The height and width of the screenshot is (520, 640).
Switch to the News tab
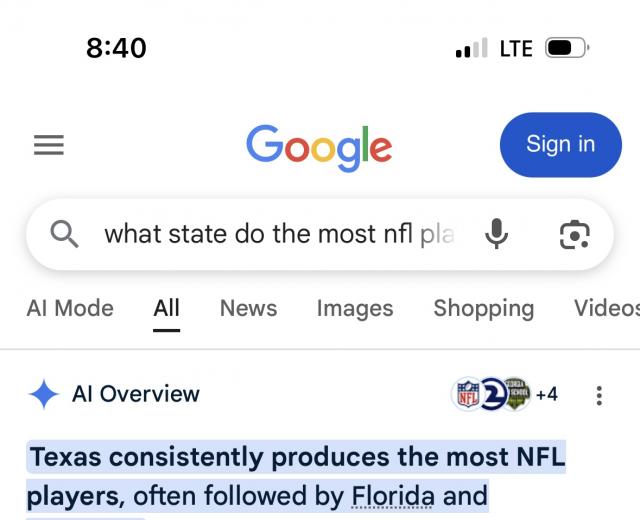(248, 308)
